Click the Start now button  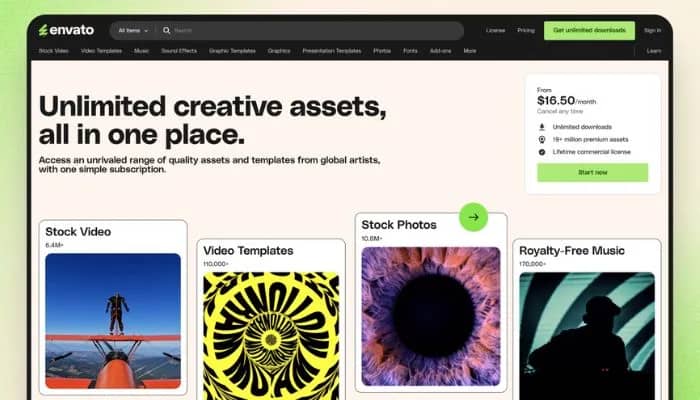[x=592, y=172]
